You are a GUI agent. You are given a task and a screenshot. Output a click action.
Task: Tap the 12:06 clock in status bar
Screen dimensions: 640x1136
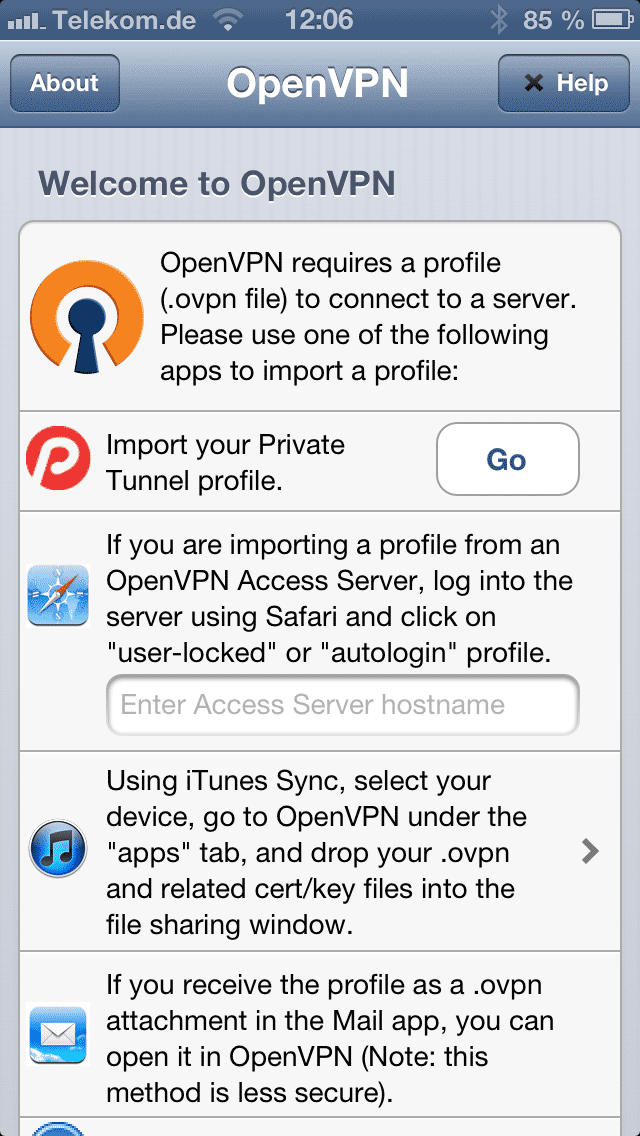tap(319, 20)
